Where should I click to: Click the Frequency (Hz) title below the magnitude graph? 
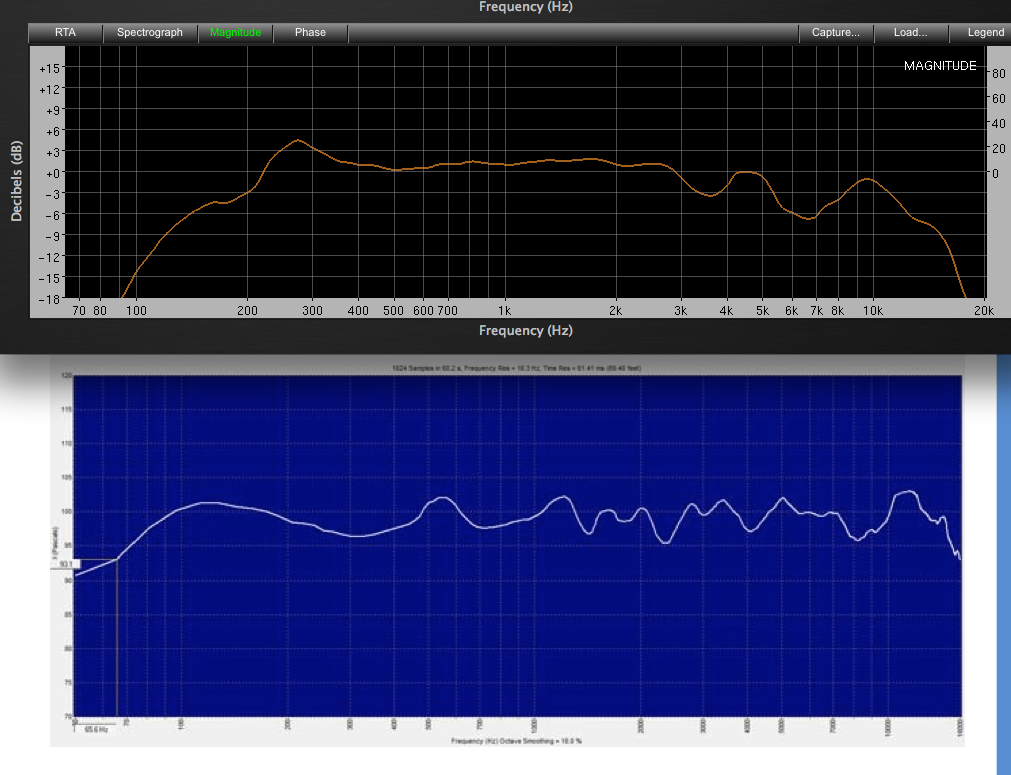(x=525, y=330)
